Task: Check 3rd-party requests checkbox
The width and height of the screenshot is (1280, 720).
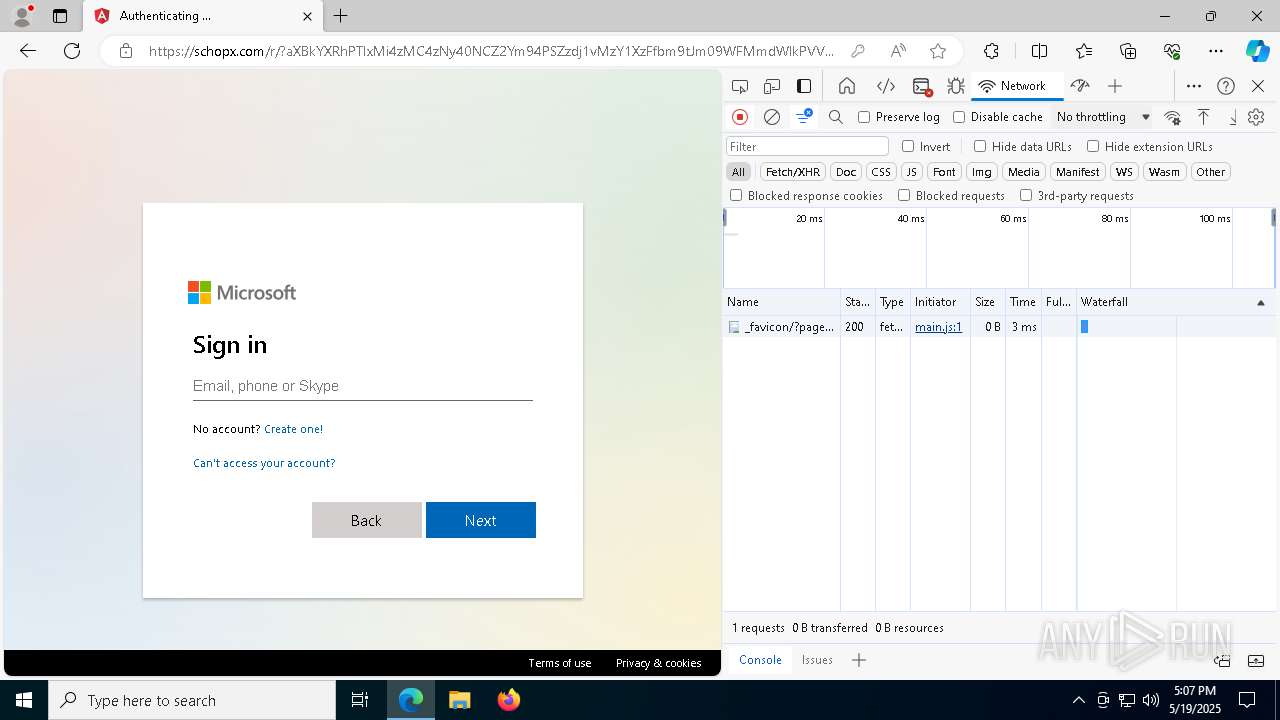Action: [1026, 196]
